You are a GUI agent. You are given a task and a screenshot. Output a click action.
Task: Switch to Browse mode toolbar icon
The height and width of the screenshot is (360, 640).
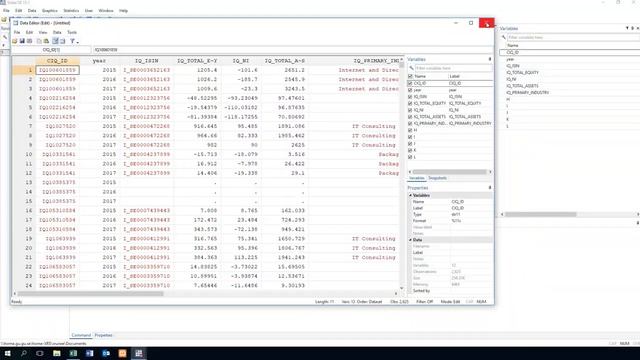coord(62,41)
